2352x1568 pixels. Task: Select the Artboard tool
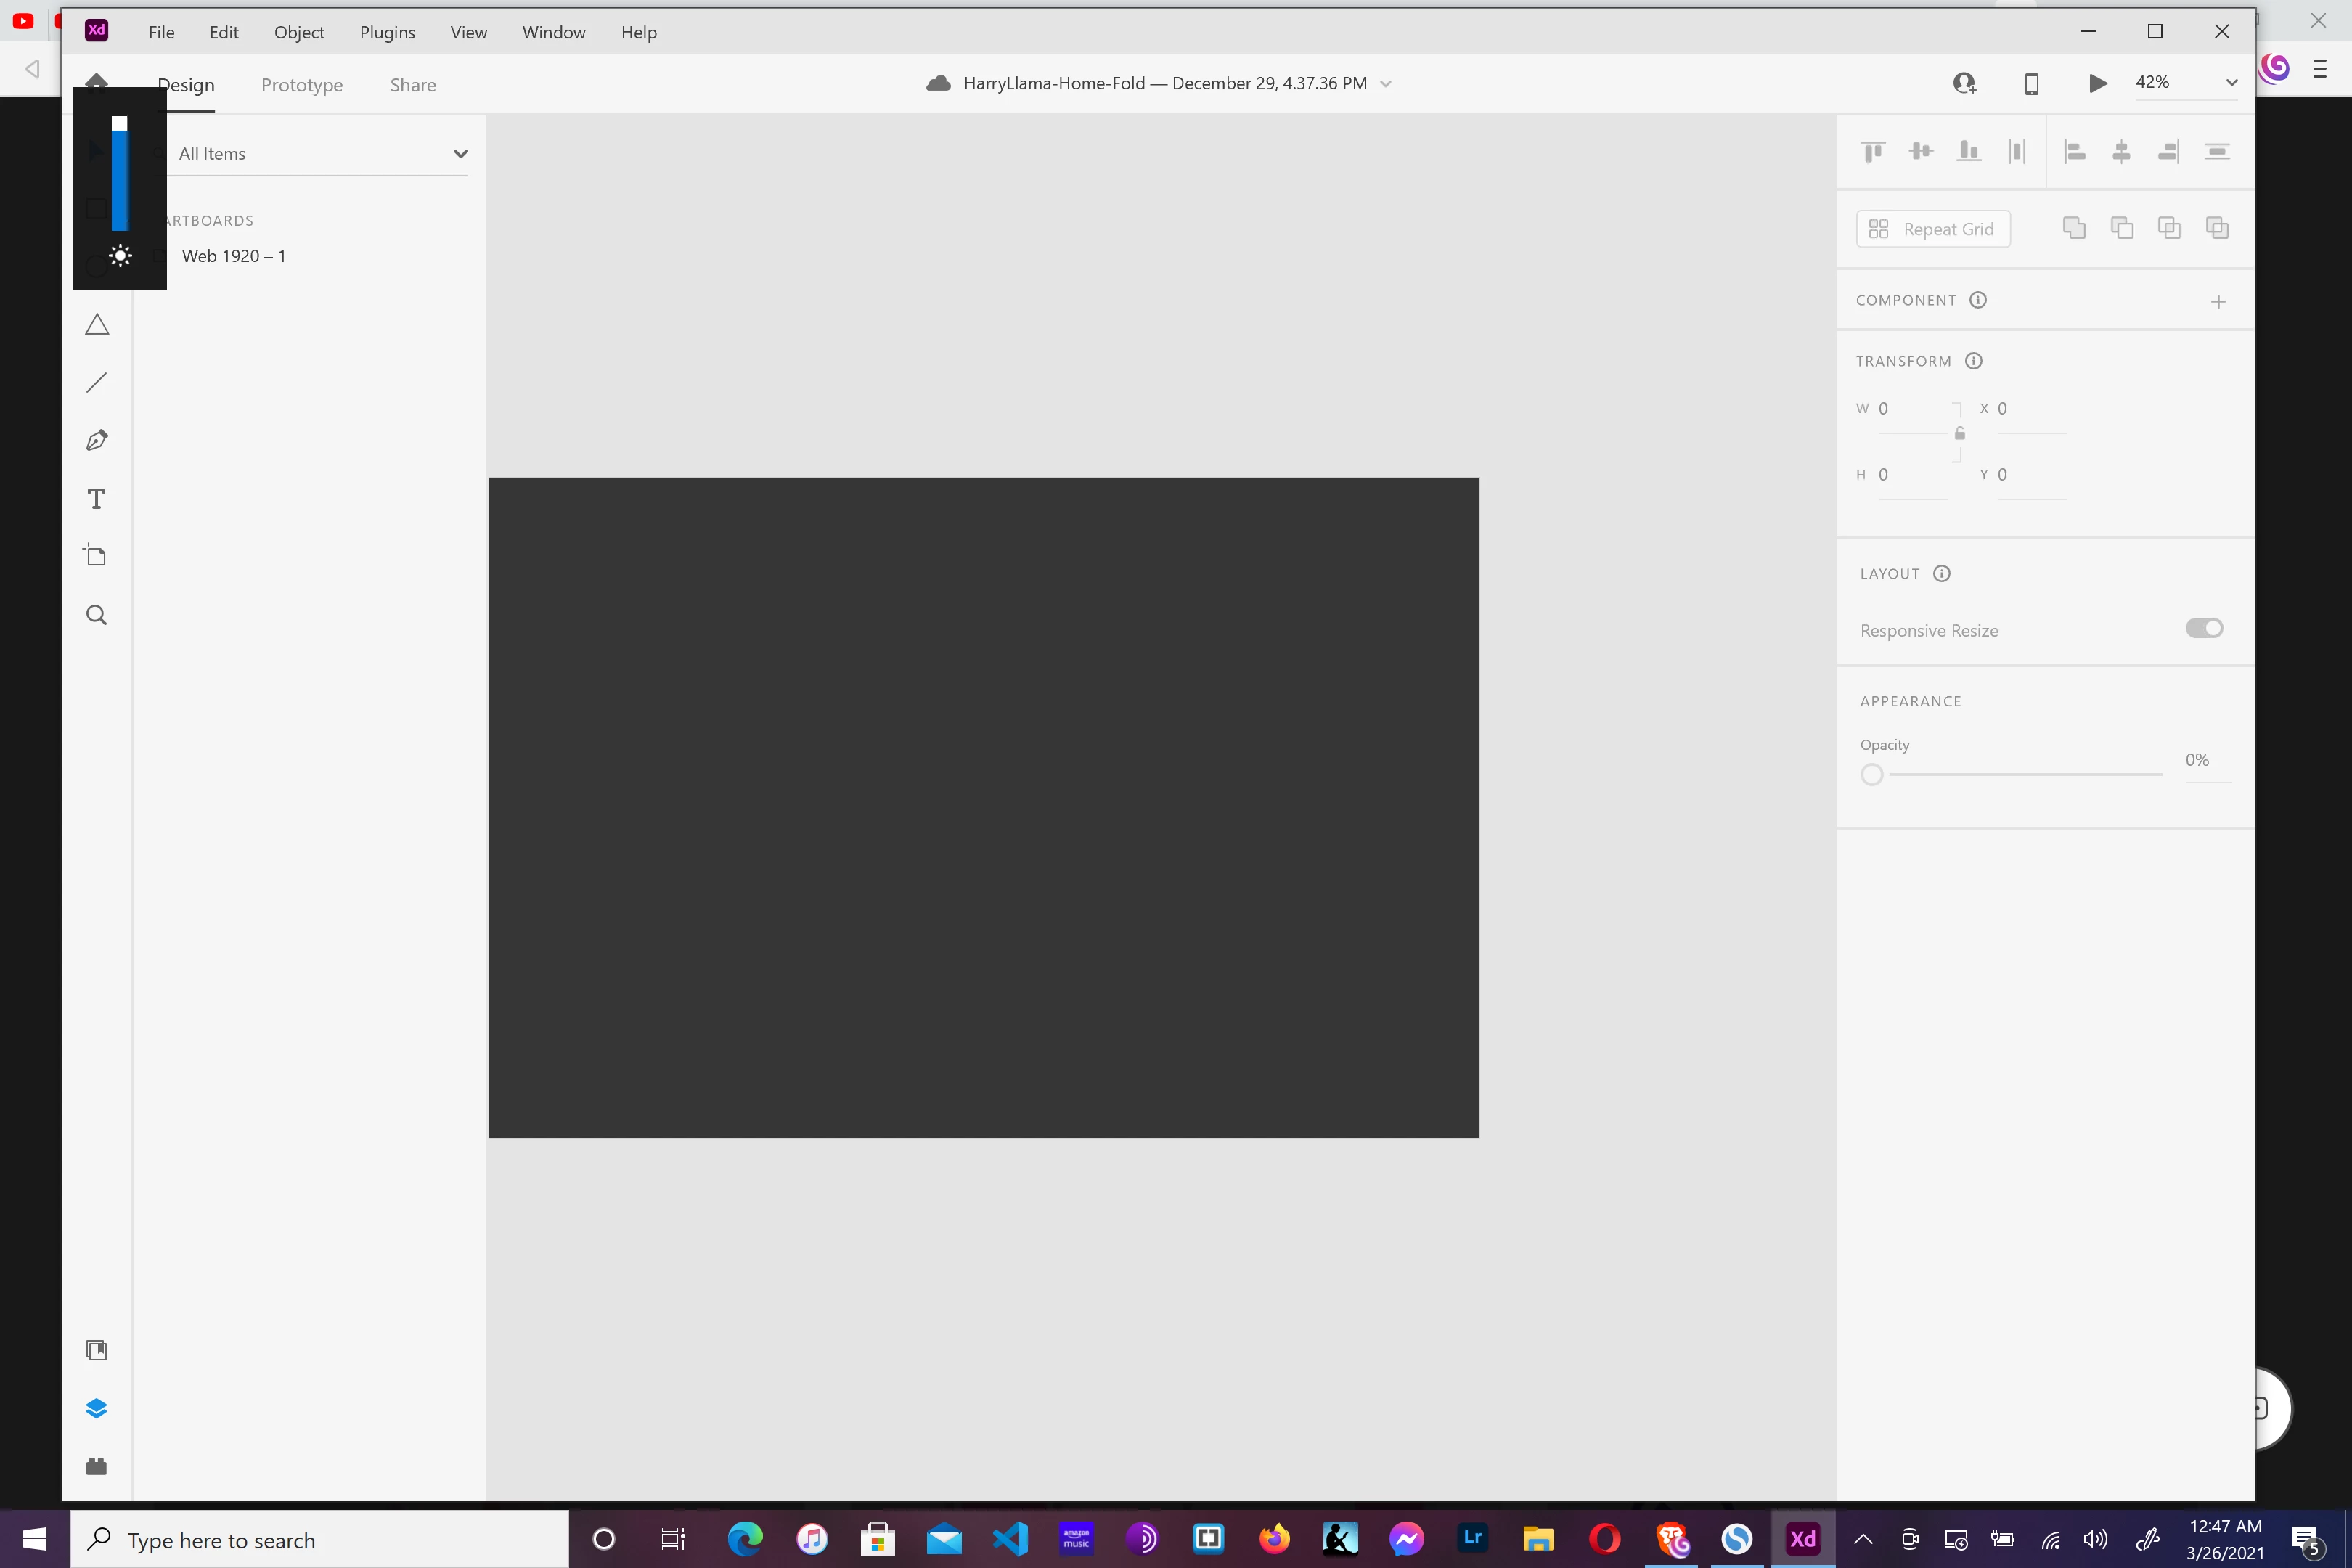pyautogui.click(x=97, y=556)
